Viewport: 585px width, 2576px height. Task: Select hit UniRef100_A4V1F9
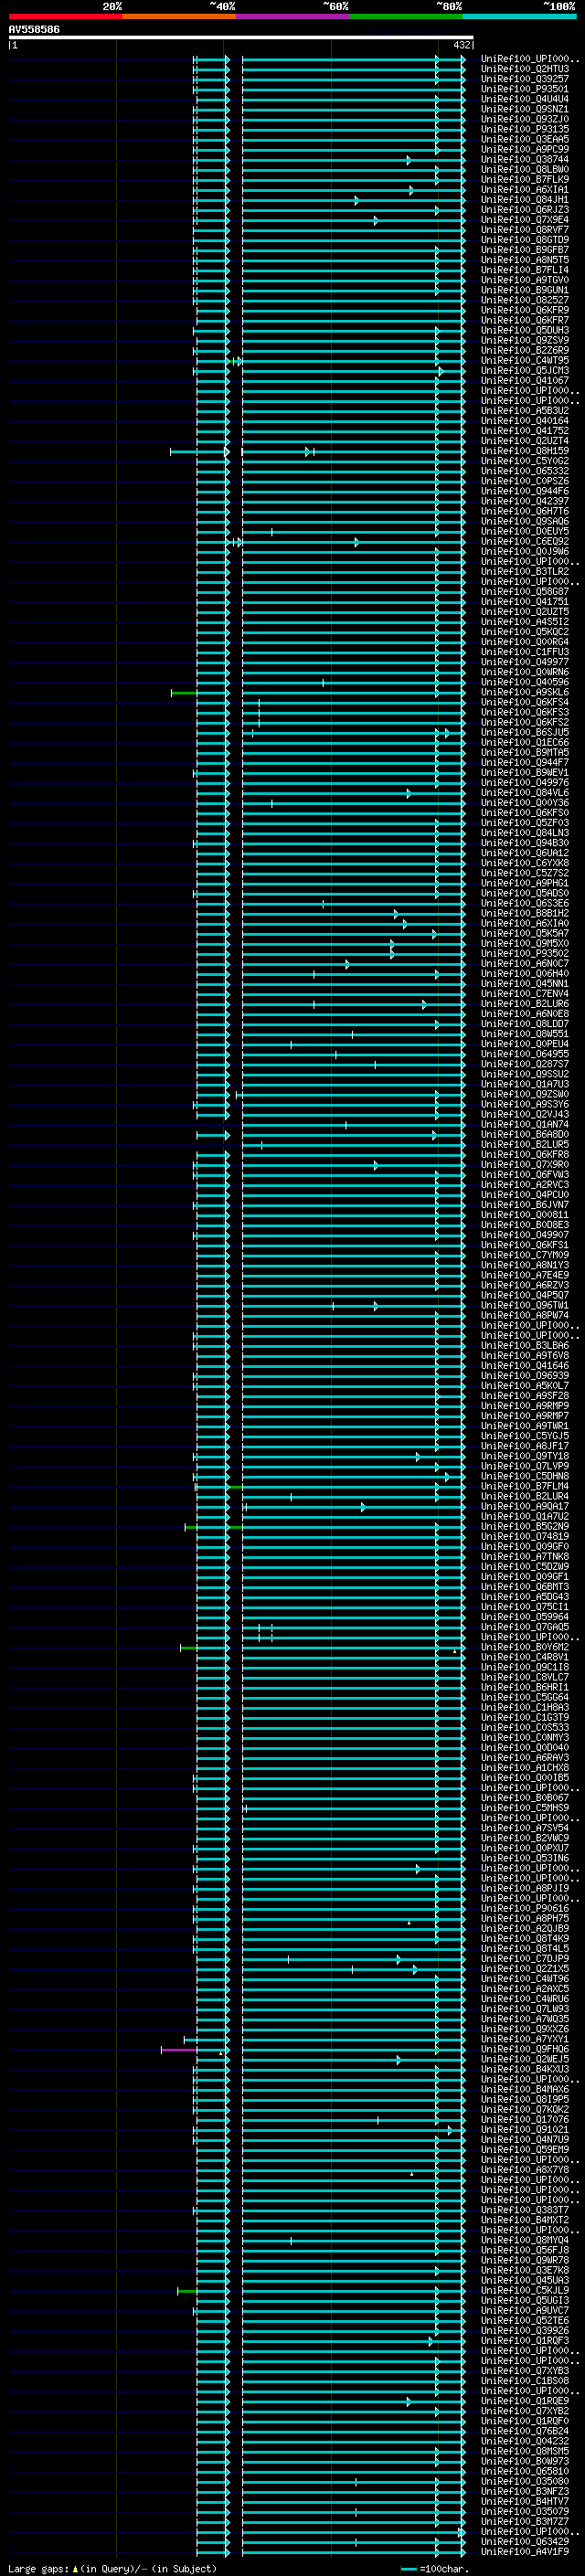pyautogui.click(x=525, y=2551)
